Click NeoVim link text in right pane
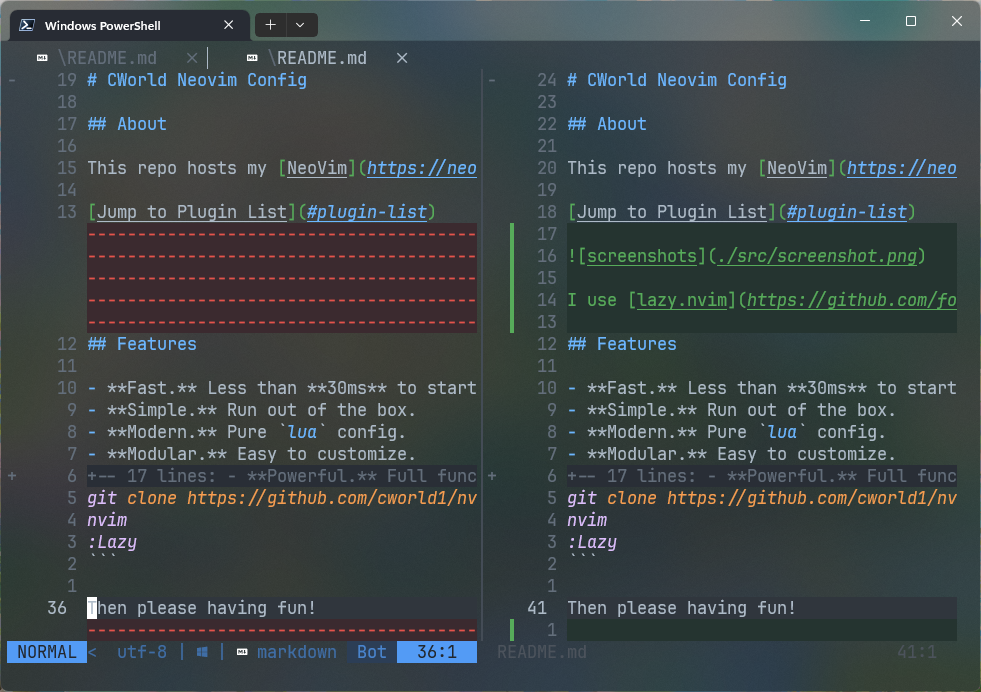The height and width of the screenshot is (692, 981). [797, 168]
